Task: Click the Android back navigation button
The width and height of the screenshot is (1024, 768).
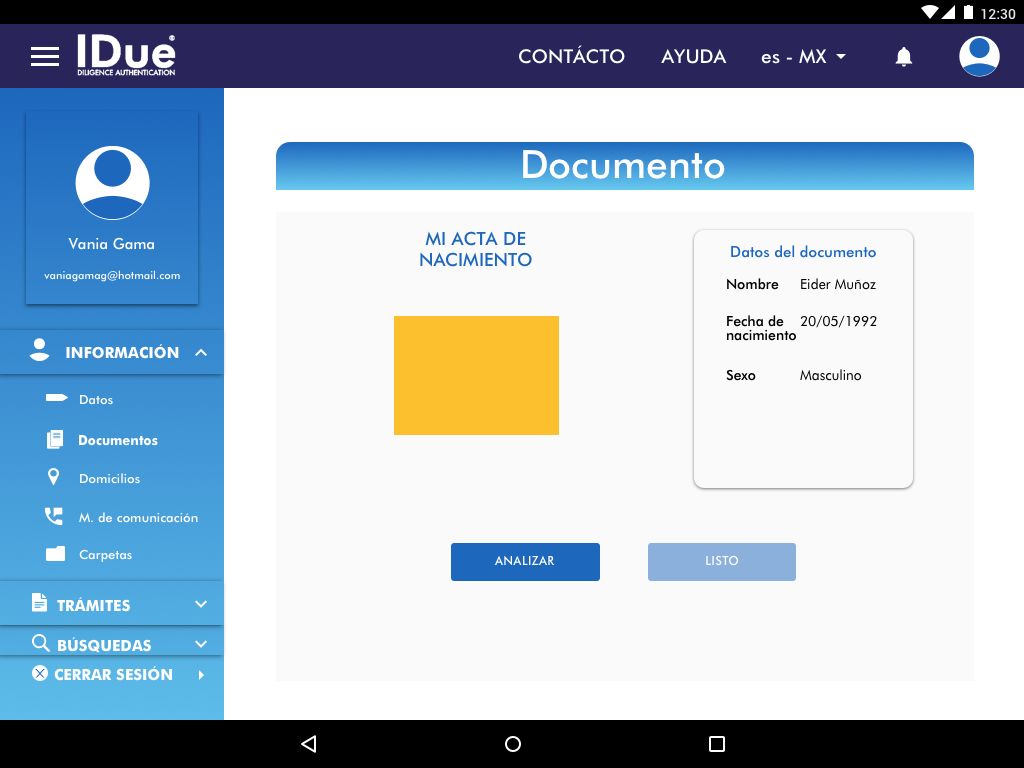Action: click(308, 744)
